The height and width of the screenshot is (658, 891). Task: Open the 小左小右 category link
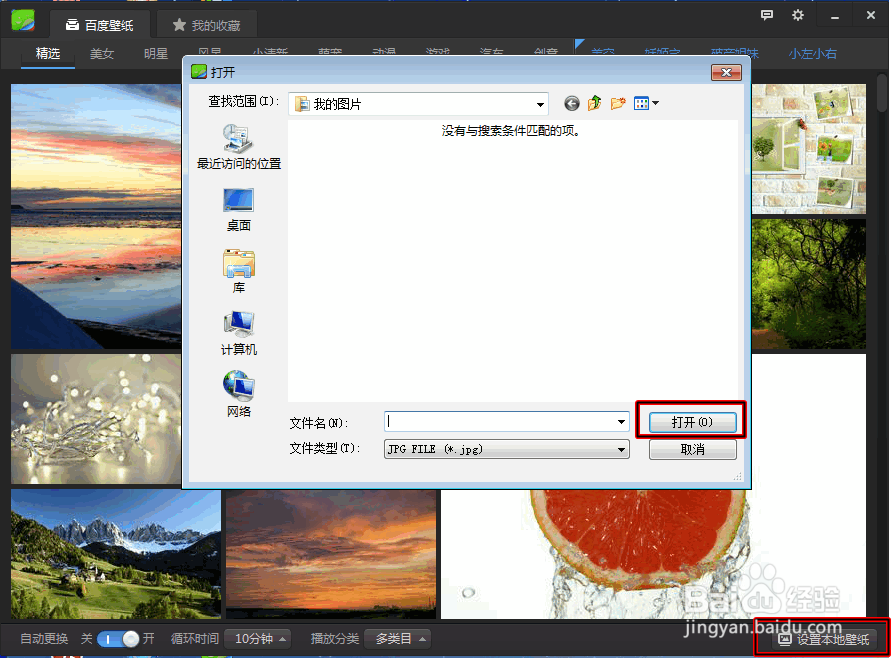point(813,54)
